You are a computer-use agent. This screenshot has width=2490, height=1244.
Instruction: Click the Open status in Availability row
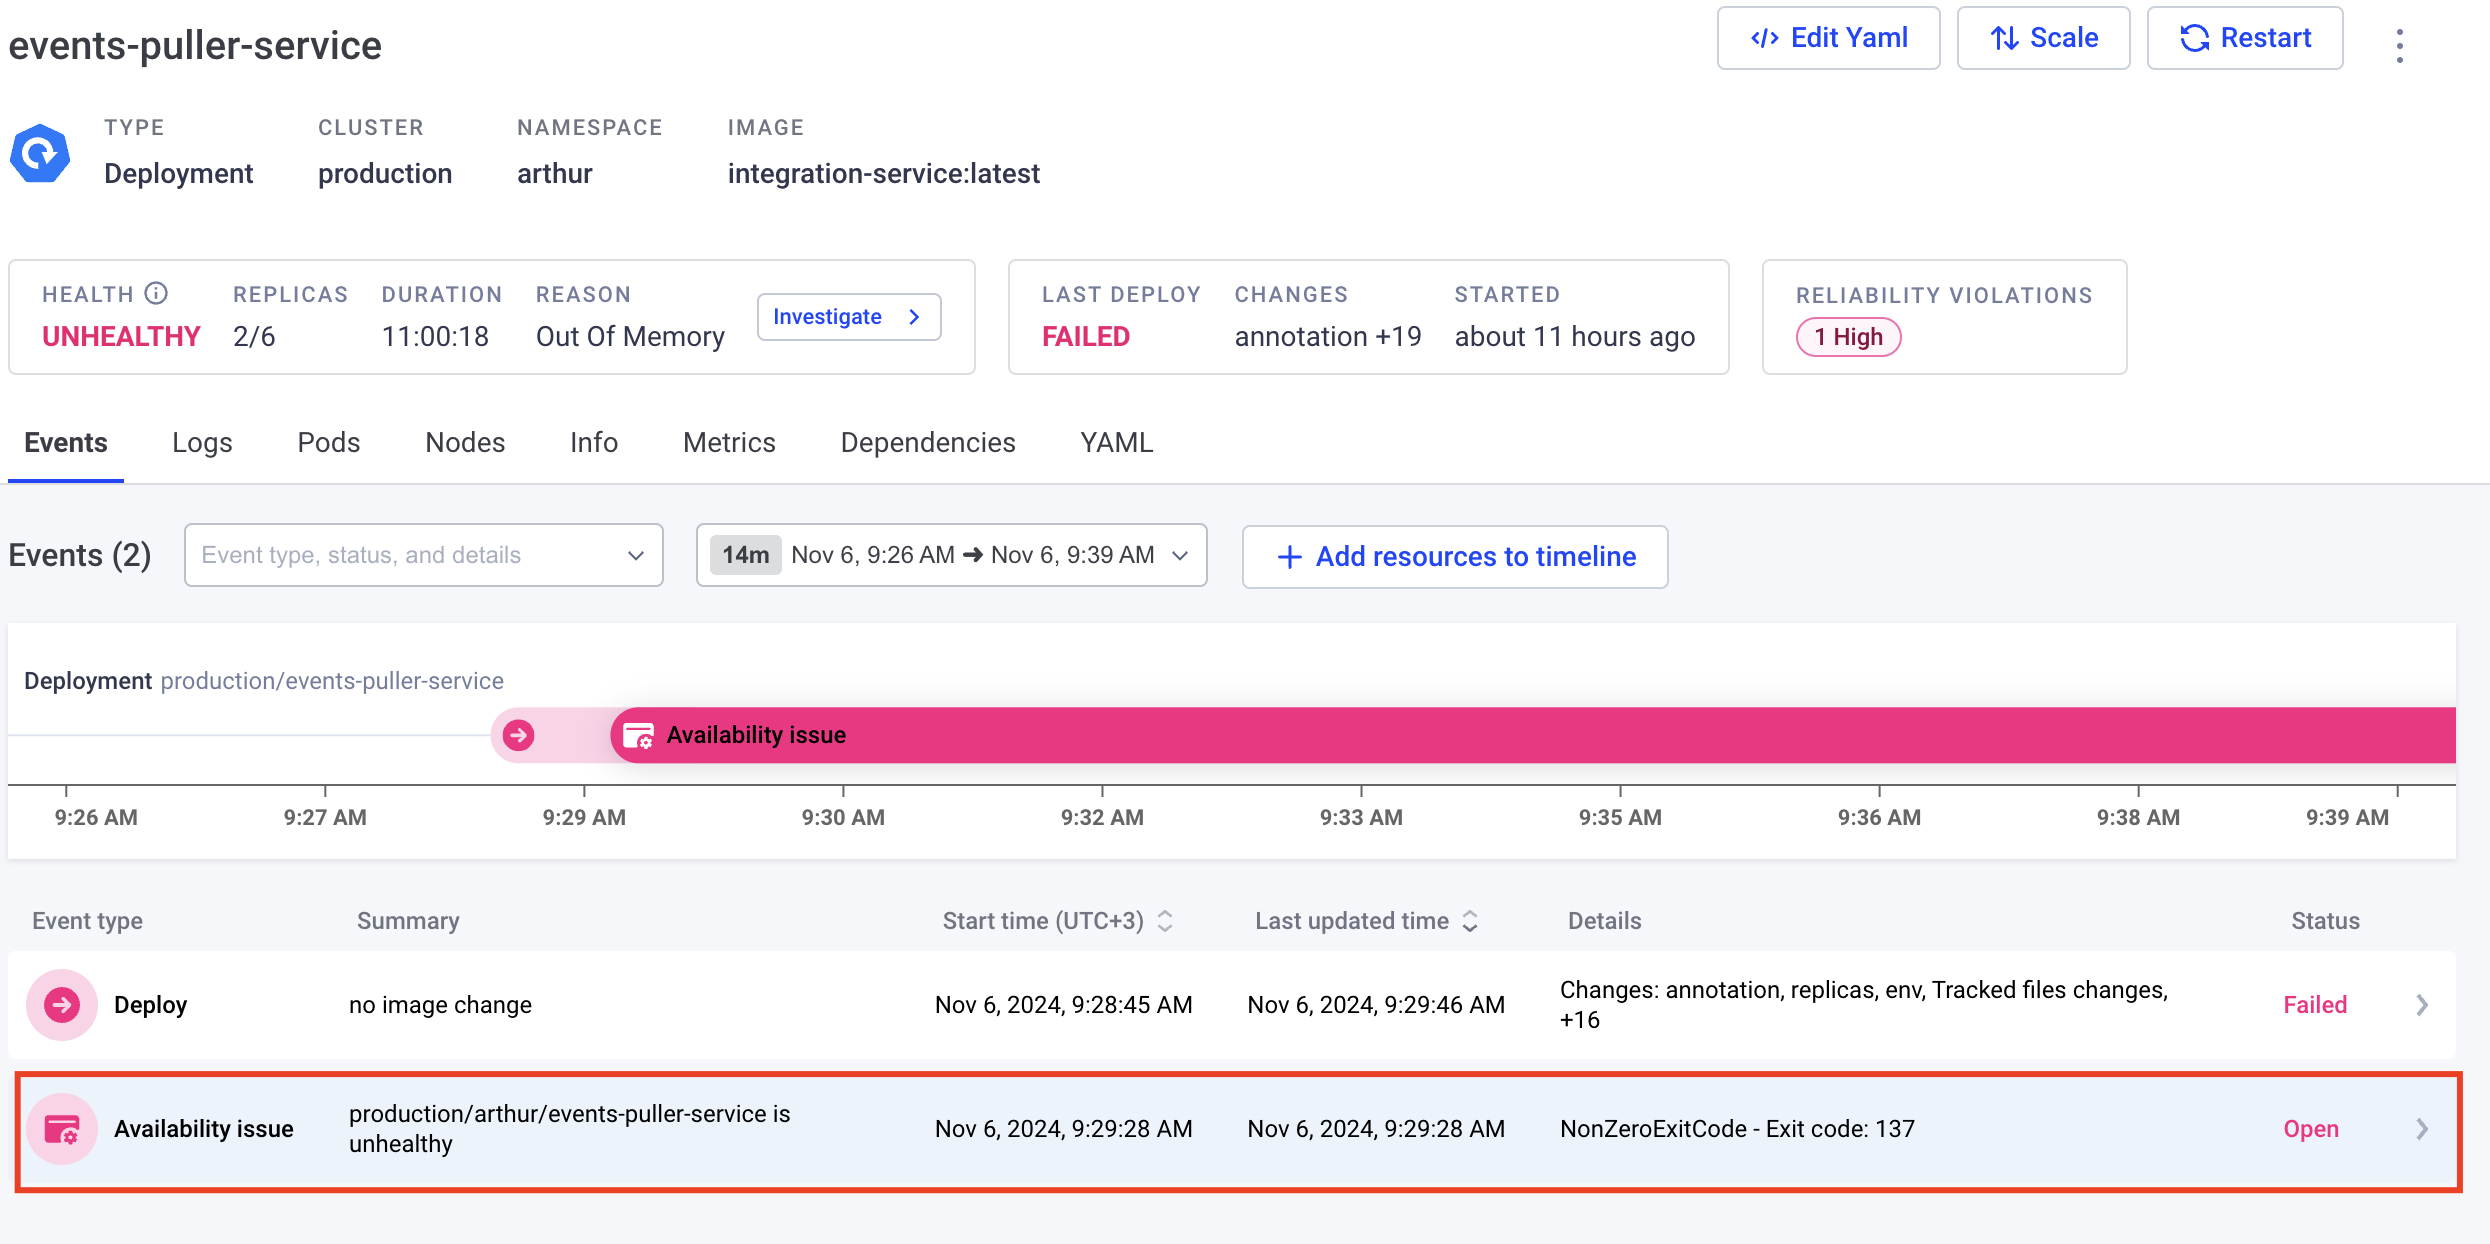pyautogui.click(x=2311, y=1129)
